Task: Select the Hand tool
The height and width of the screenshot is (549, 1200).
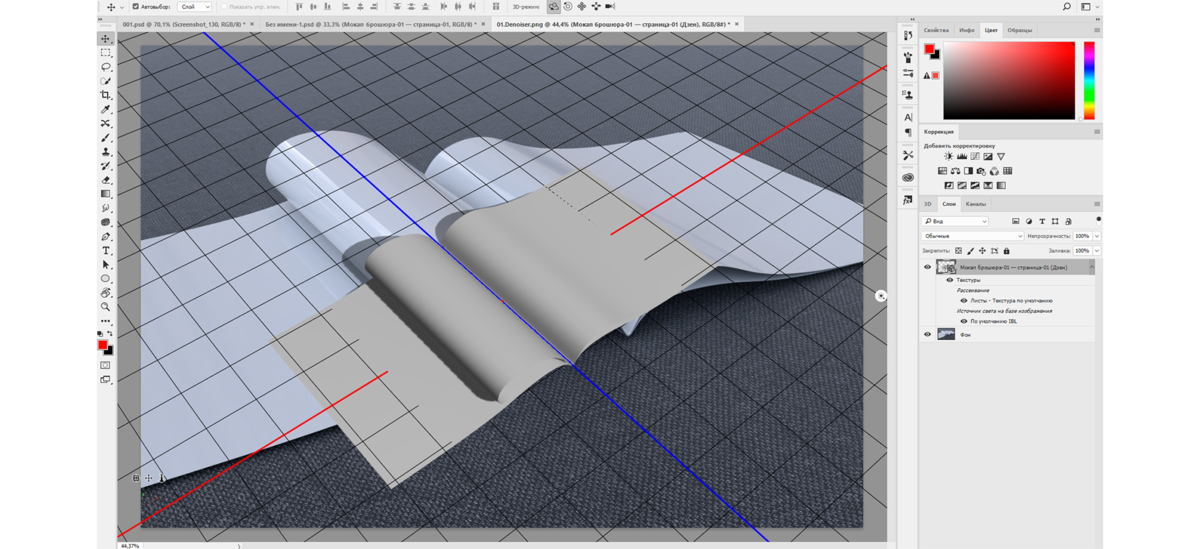Action: (106, 293)
